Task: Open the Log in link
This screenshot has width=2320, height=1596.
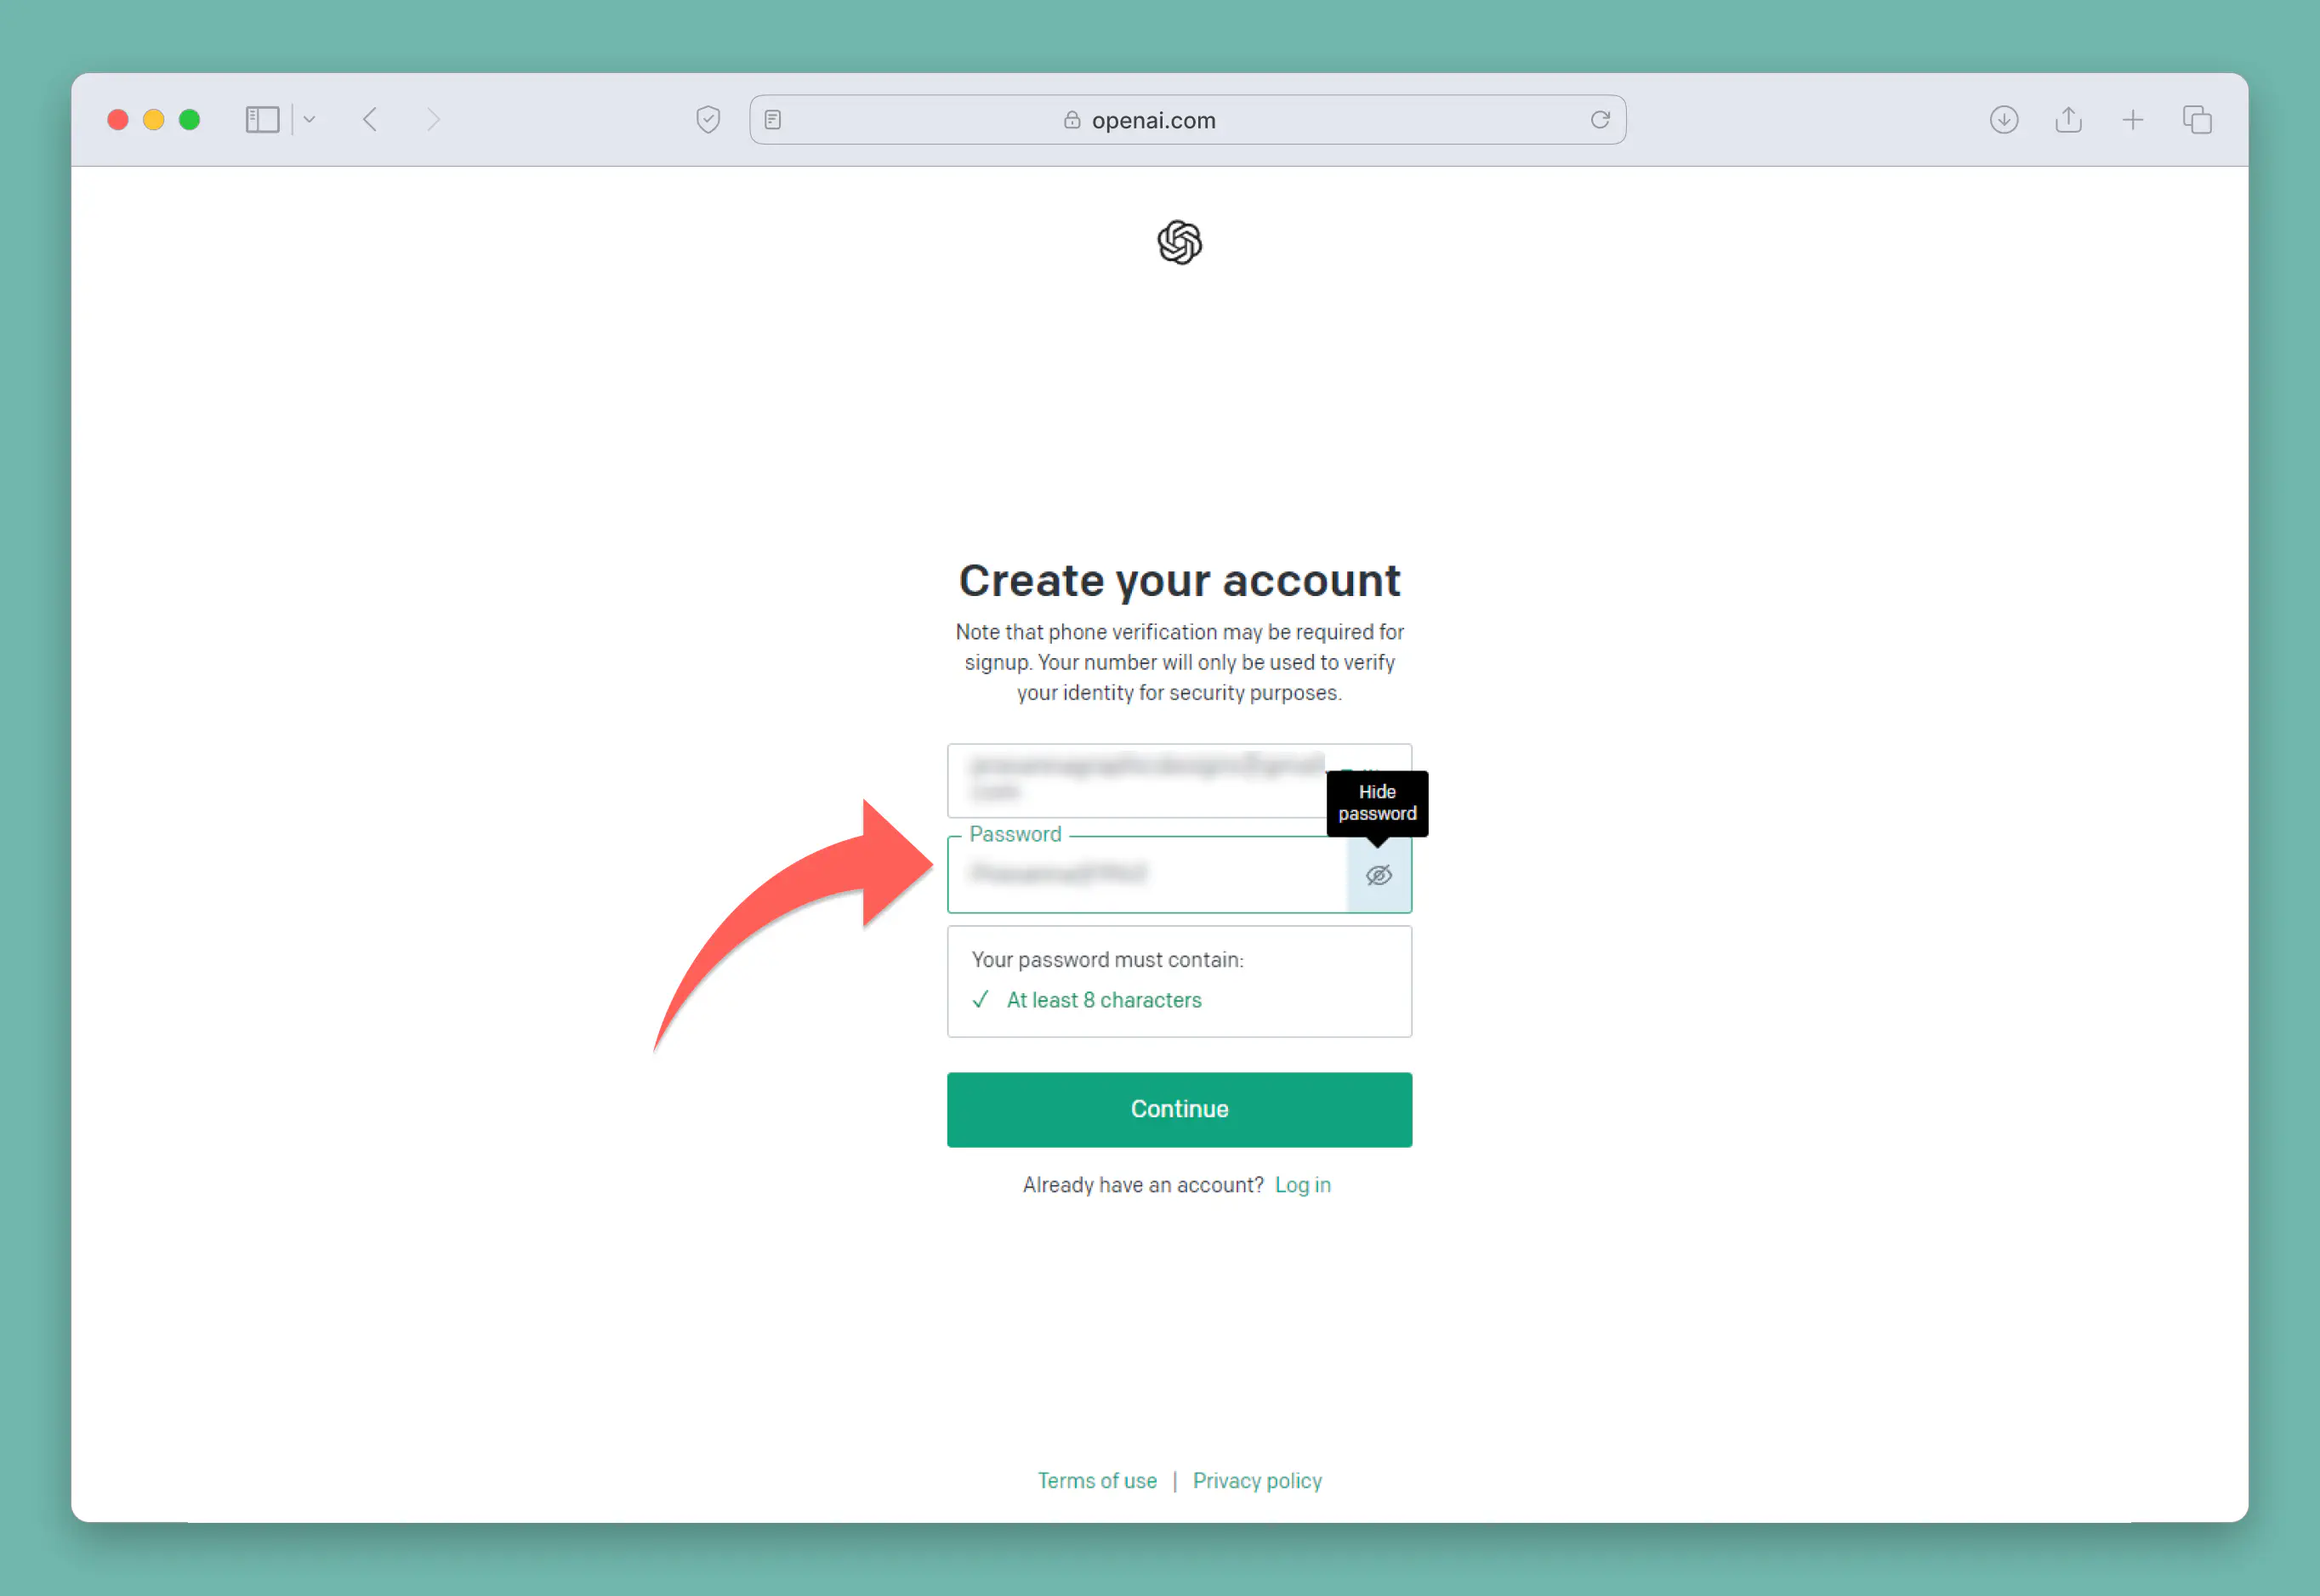Action: 1303,1185
